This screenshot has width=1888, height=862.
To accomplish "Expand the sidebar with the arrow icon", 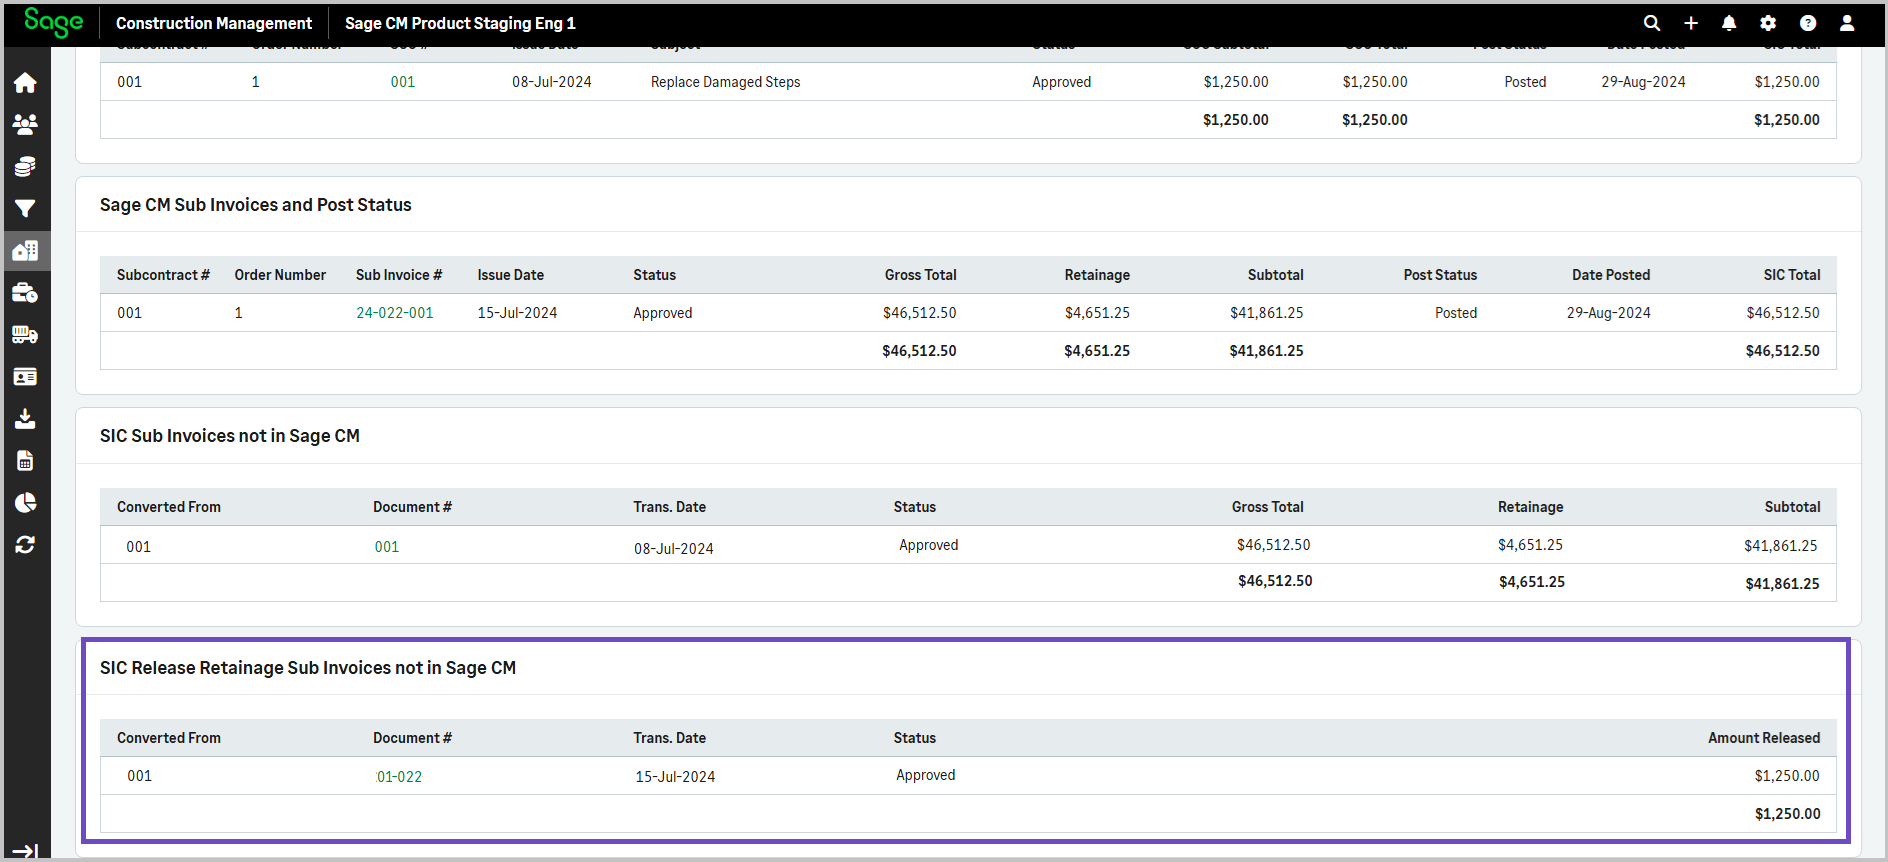I will [x=25, y=851].
